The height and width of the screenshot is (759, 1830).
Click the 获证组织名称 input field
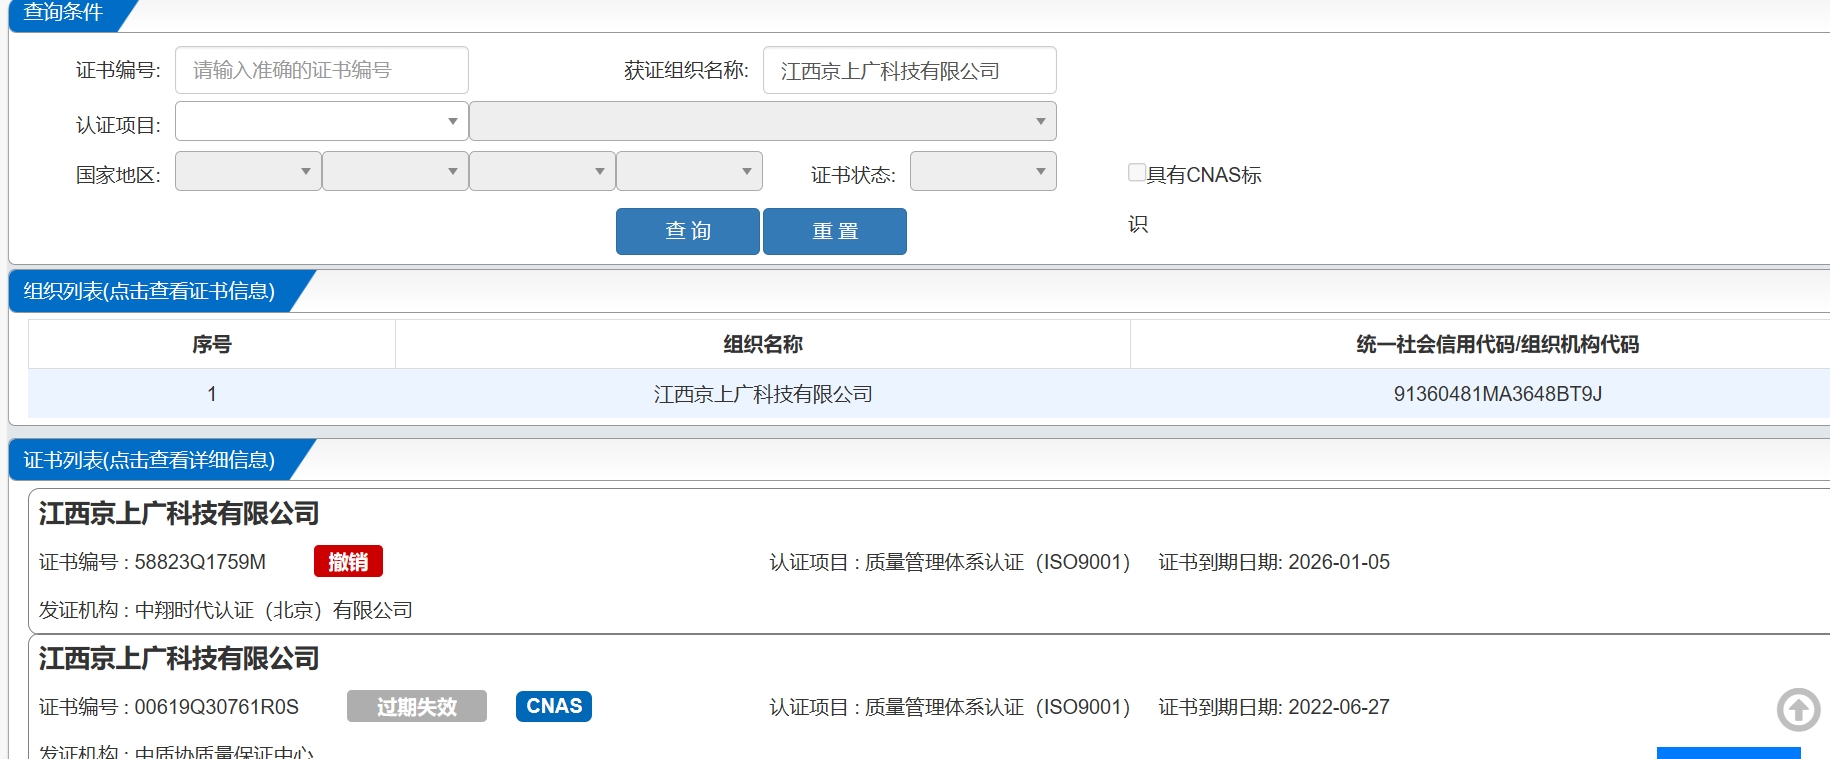pyautogui.click(x=910, y=70)
